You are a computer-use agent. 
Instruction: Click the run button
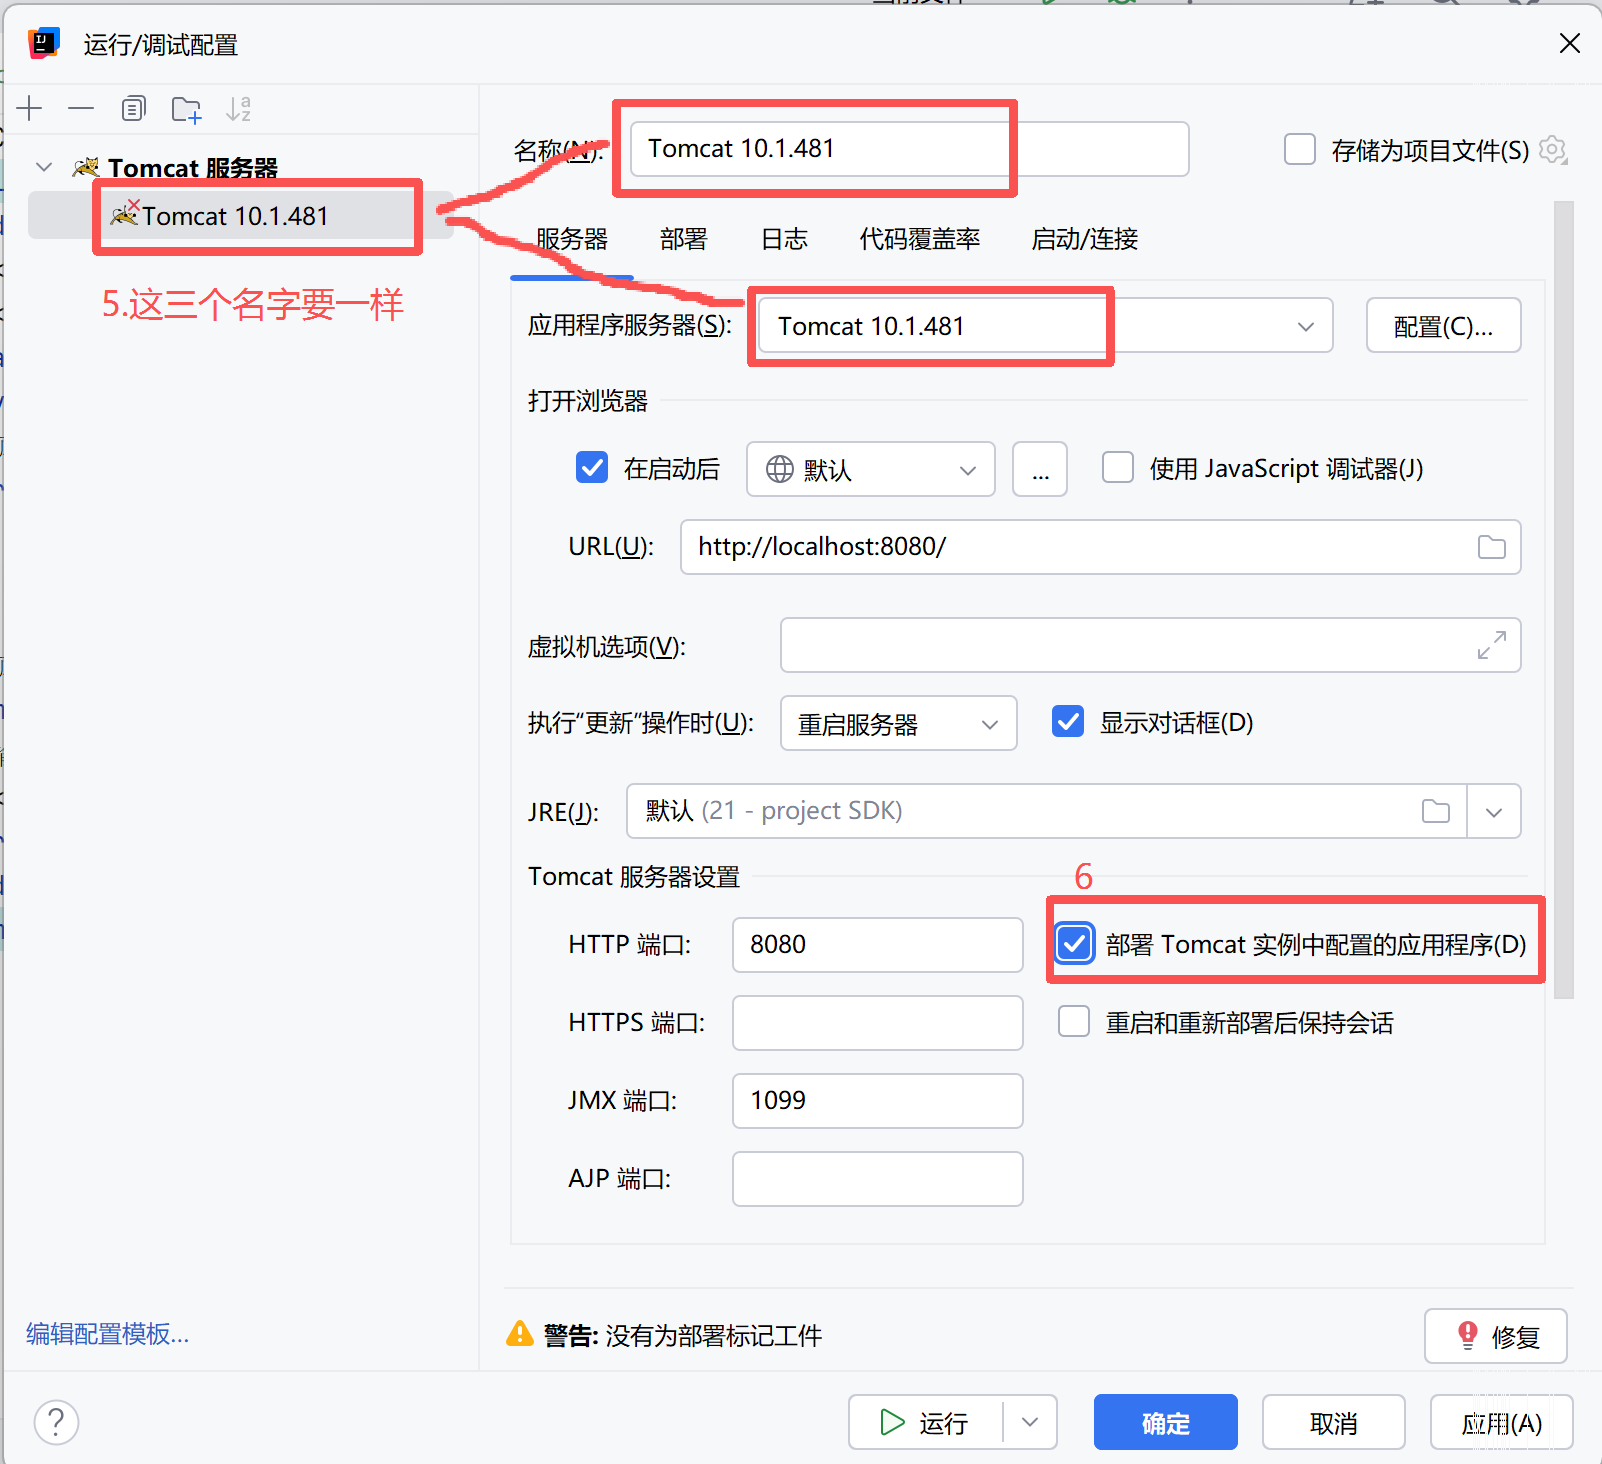[925, 1422]
